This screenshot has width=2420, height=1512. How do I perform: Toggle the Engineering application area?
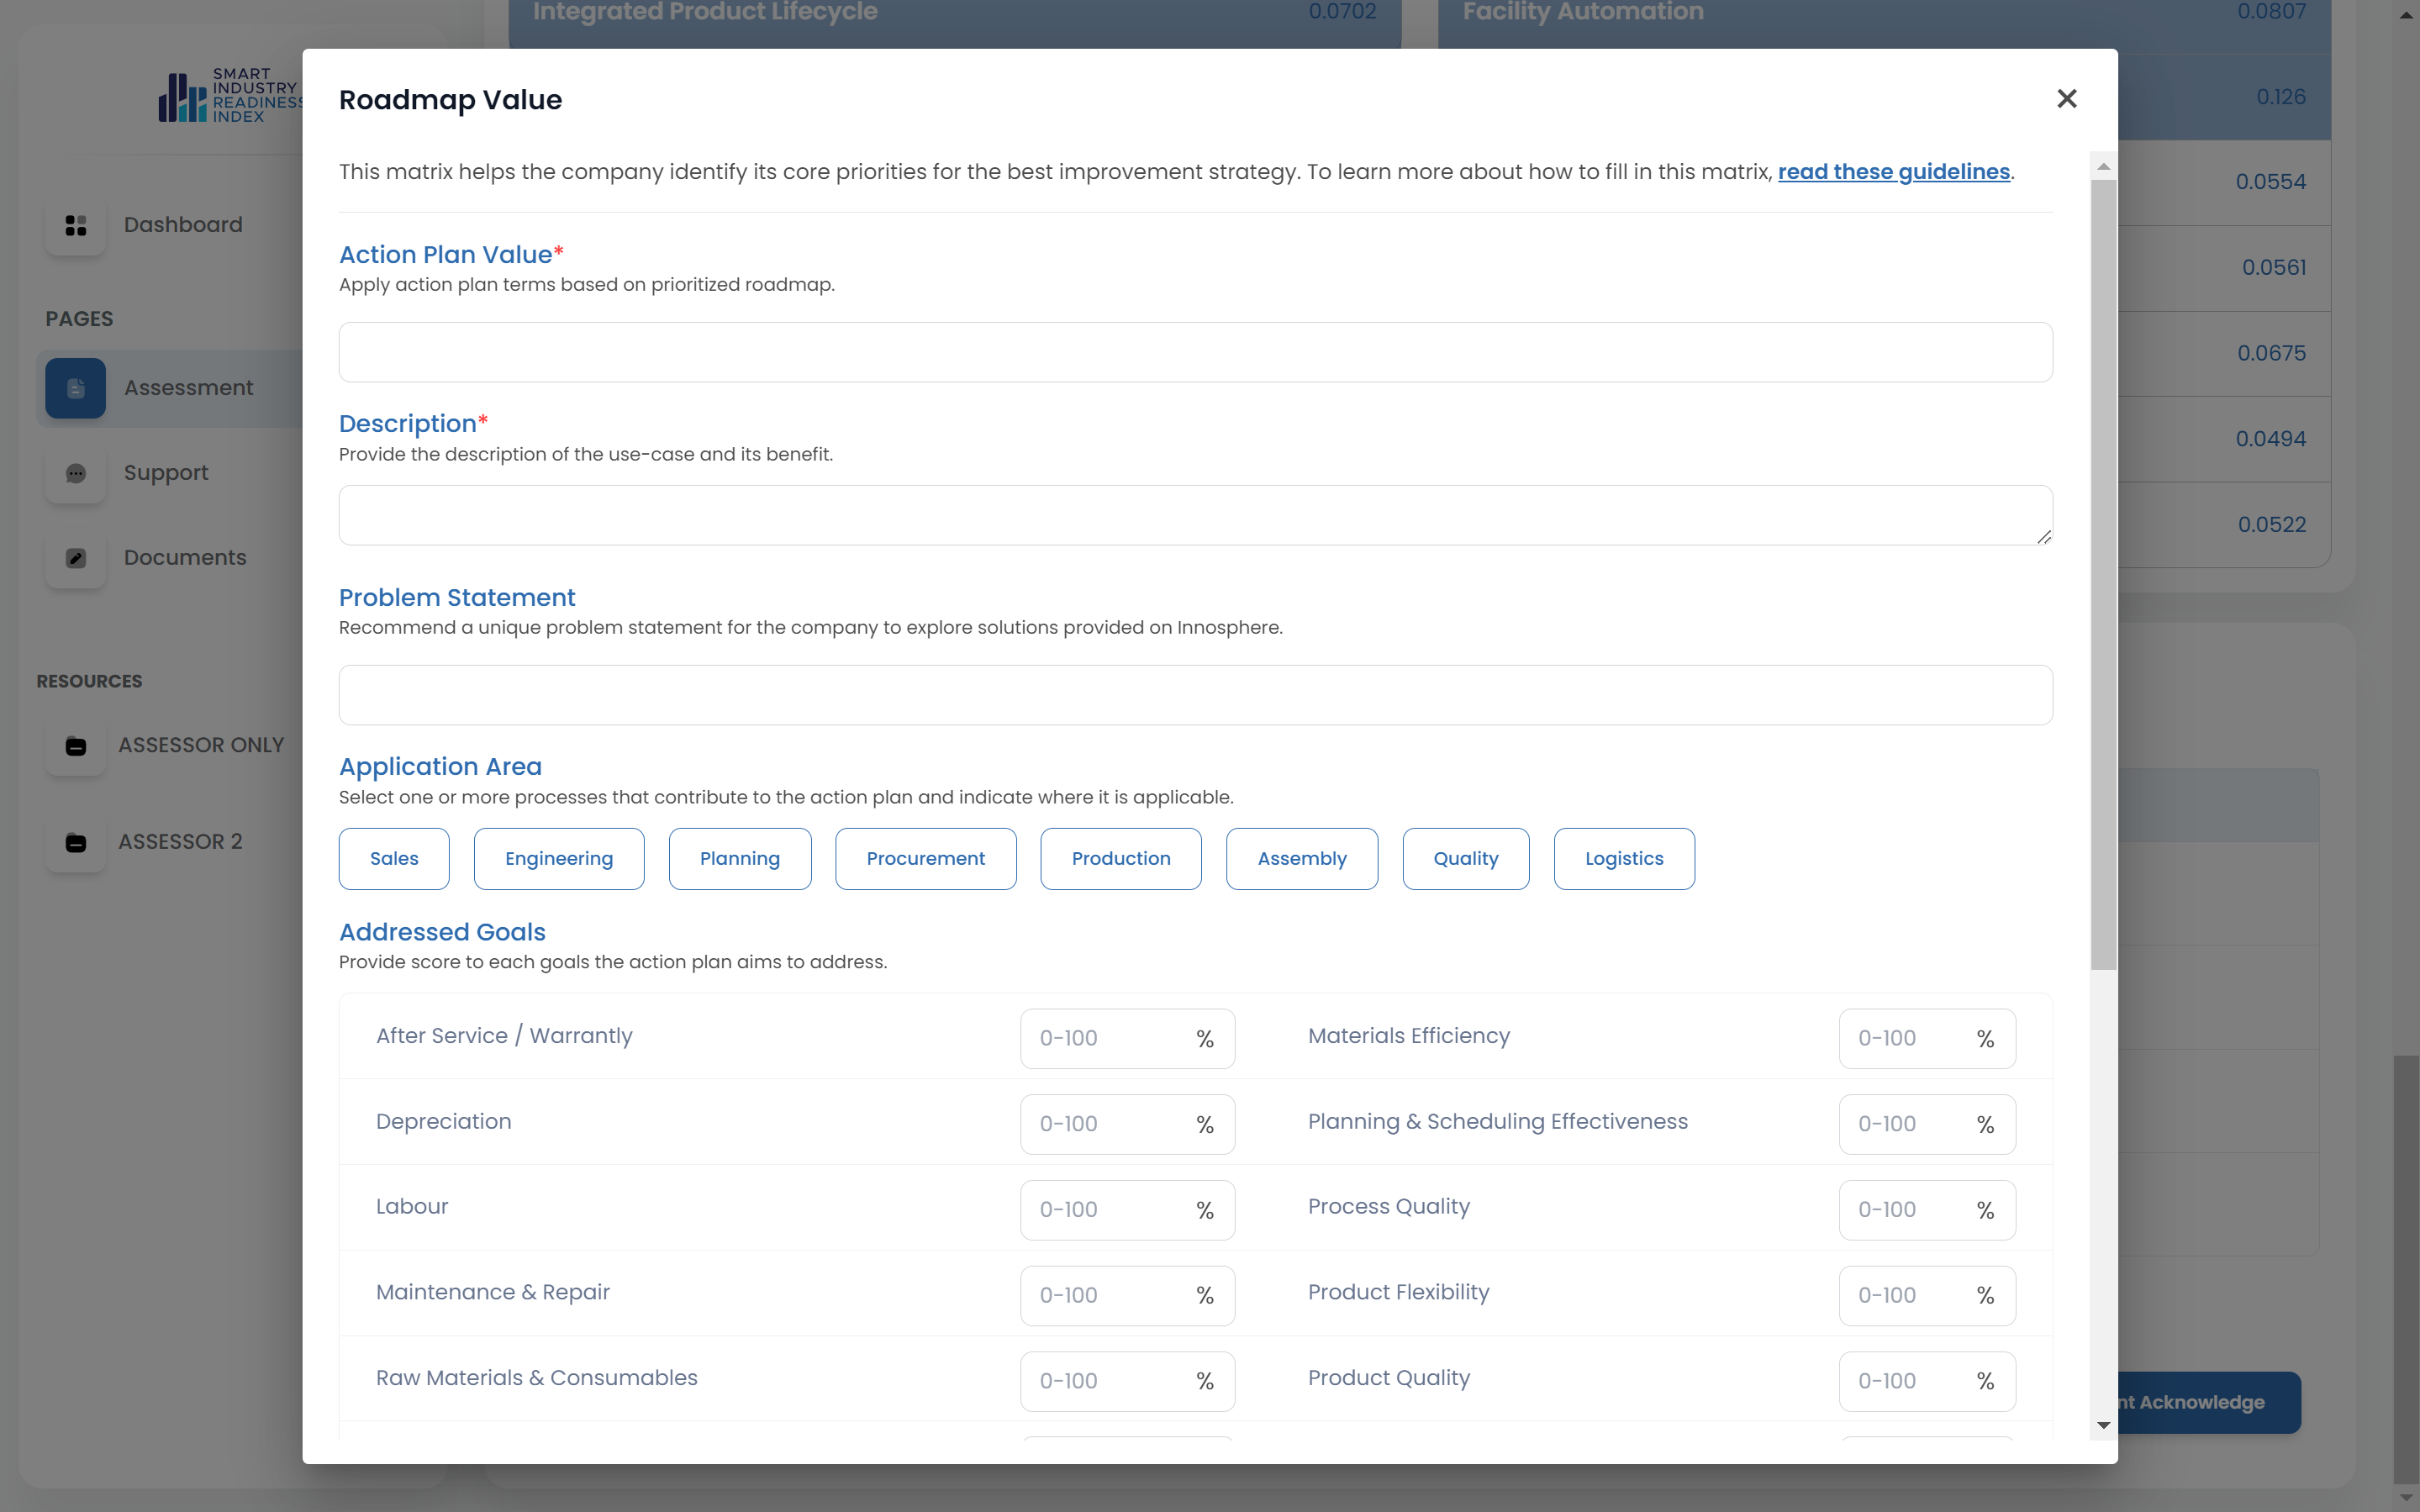tap(558, 858)
